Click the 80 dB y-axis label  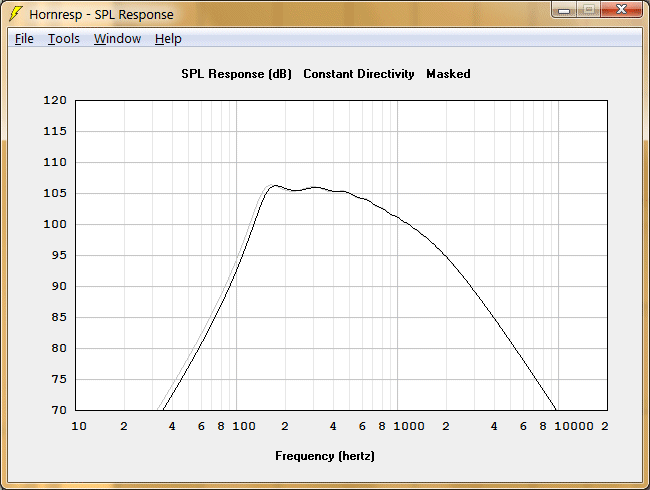59,348
